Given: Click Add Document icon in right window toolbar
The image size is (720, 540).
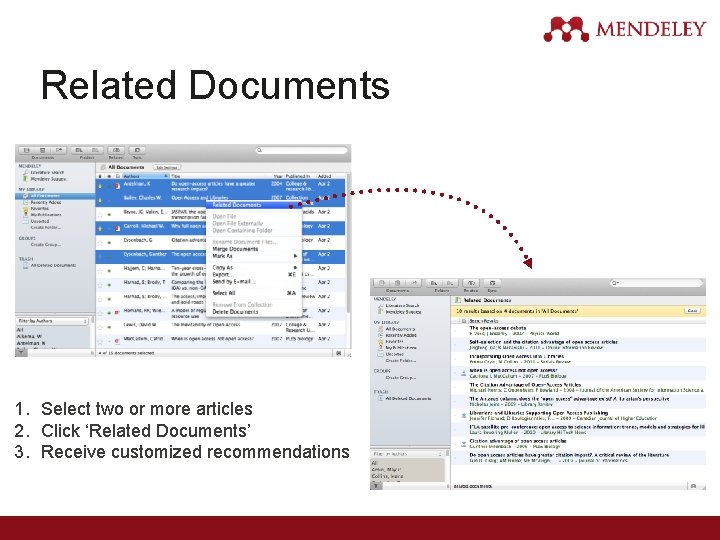Looking at the screenshot, I should (382, 283).
